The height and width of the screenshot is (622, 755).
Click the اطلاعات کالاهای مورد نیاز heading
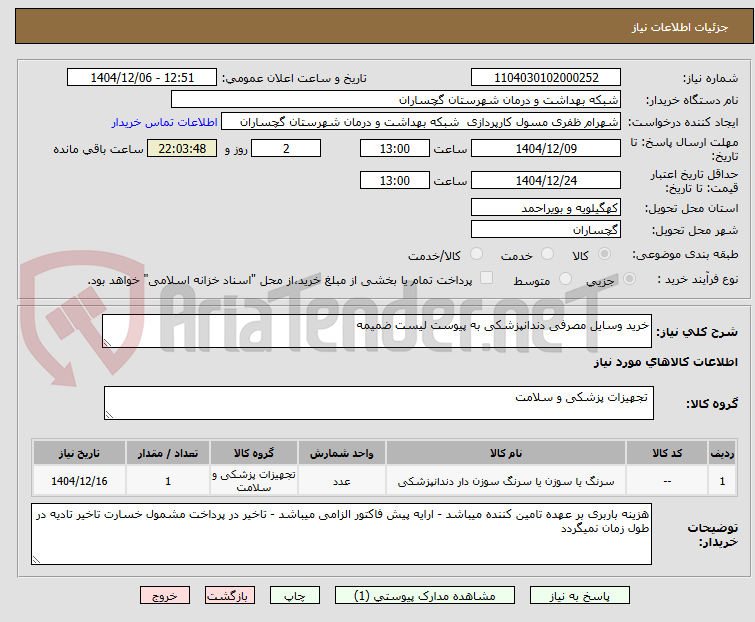click(665, 362)
